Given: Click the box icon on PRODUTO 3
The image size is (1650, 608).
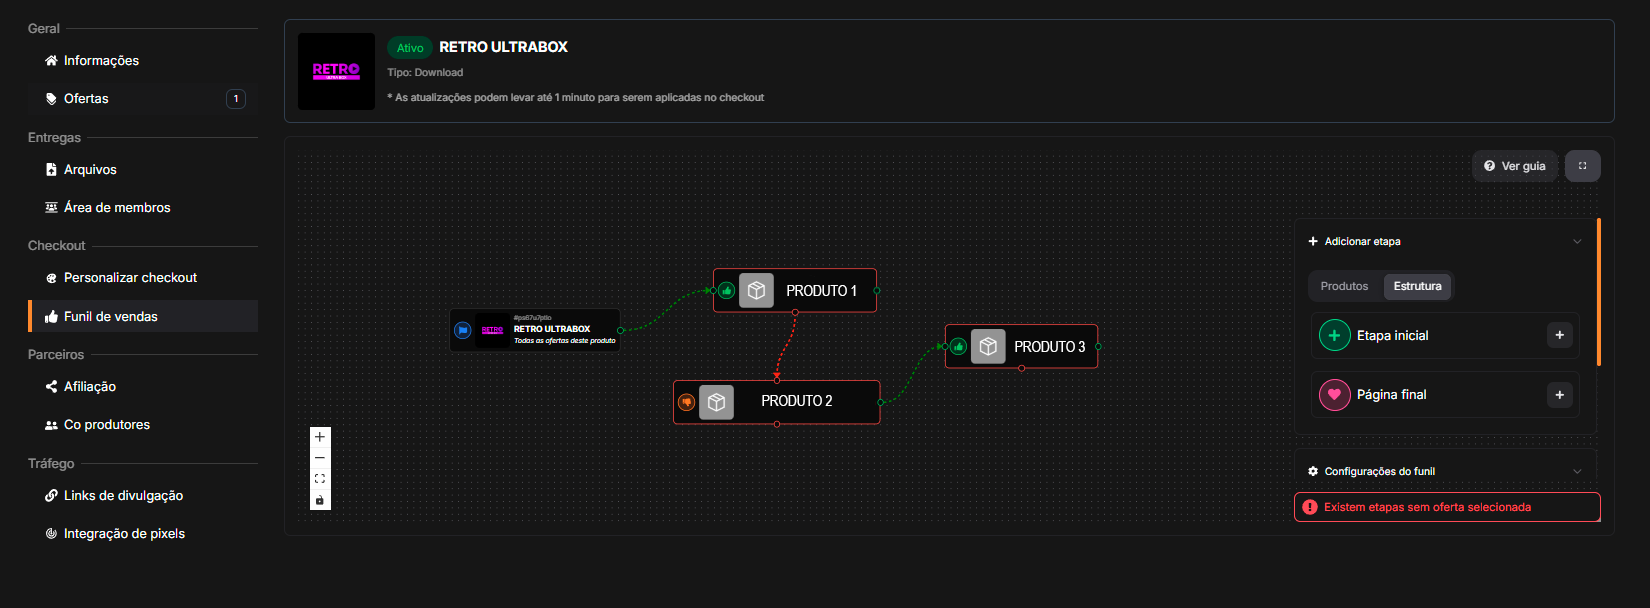Looking at the screenshot, I should (988, 347).
